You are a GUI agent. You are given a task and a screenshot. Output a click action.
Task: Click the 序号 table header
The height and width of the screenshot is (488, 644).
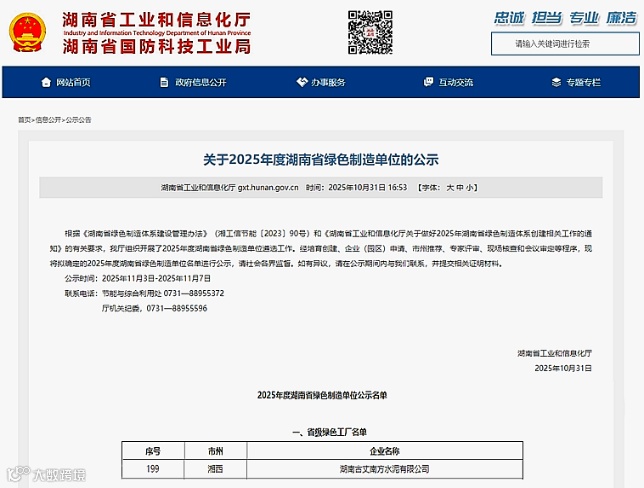click(x=153, y=451)
